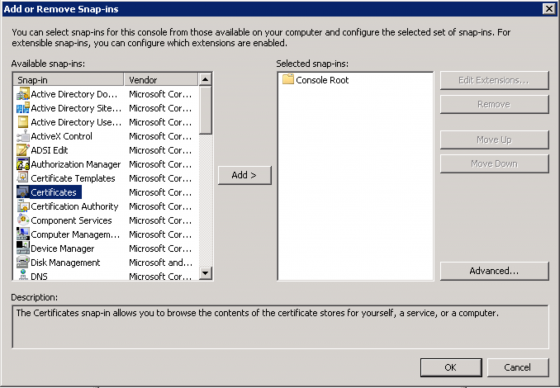
Task: Select the Certificate Templates icon
Action: click(23, 178)
